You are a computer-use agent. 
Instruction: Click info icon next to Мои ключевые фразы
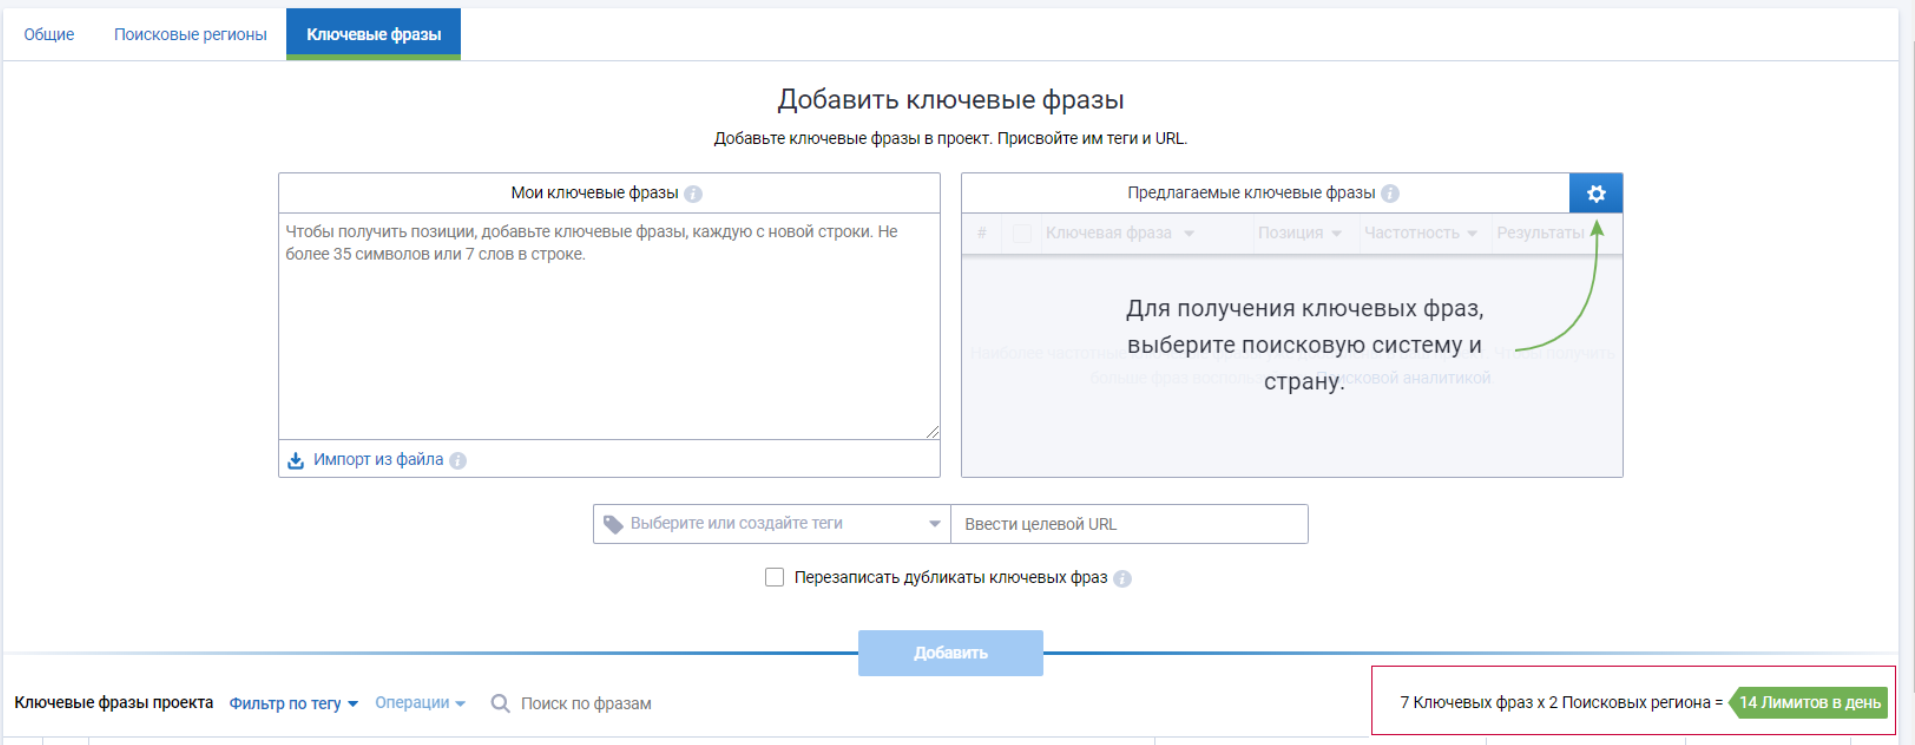click(x=693, y=194)
